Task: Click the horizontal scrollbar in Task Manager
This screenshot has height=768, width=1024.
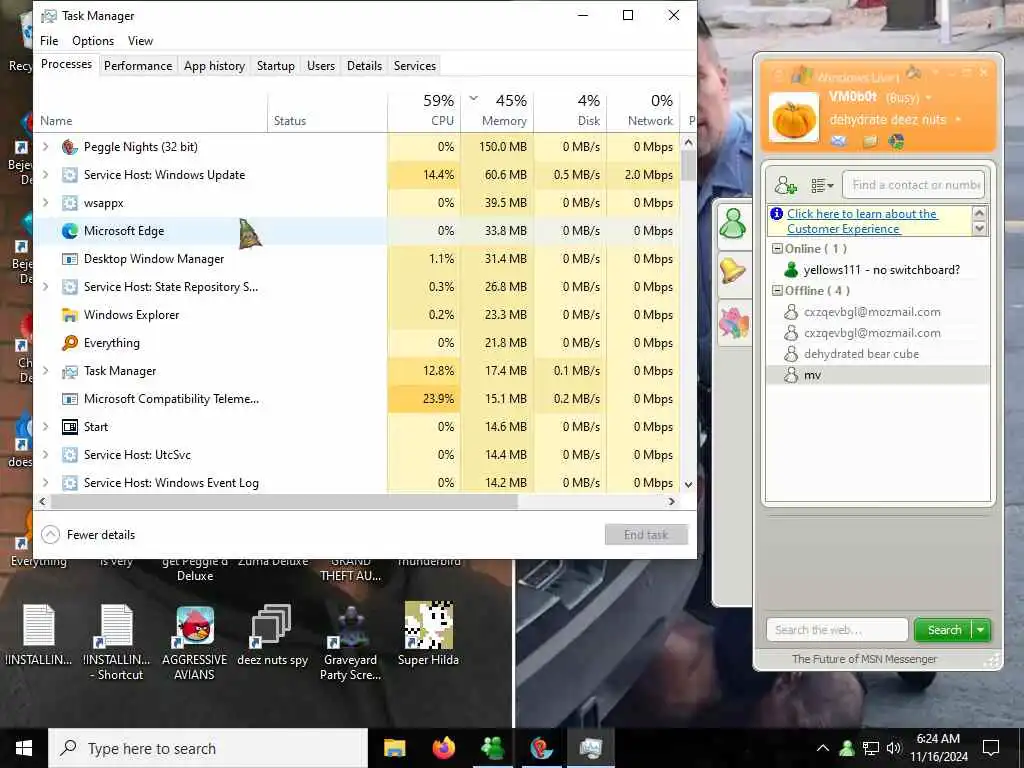Action: 284,502
